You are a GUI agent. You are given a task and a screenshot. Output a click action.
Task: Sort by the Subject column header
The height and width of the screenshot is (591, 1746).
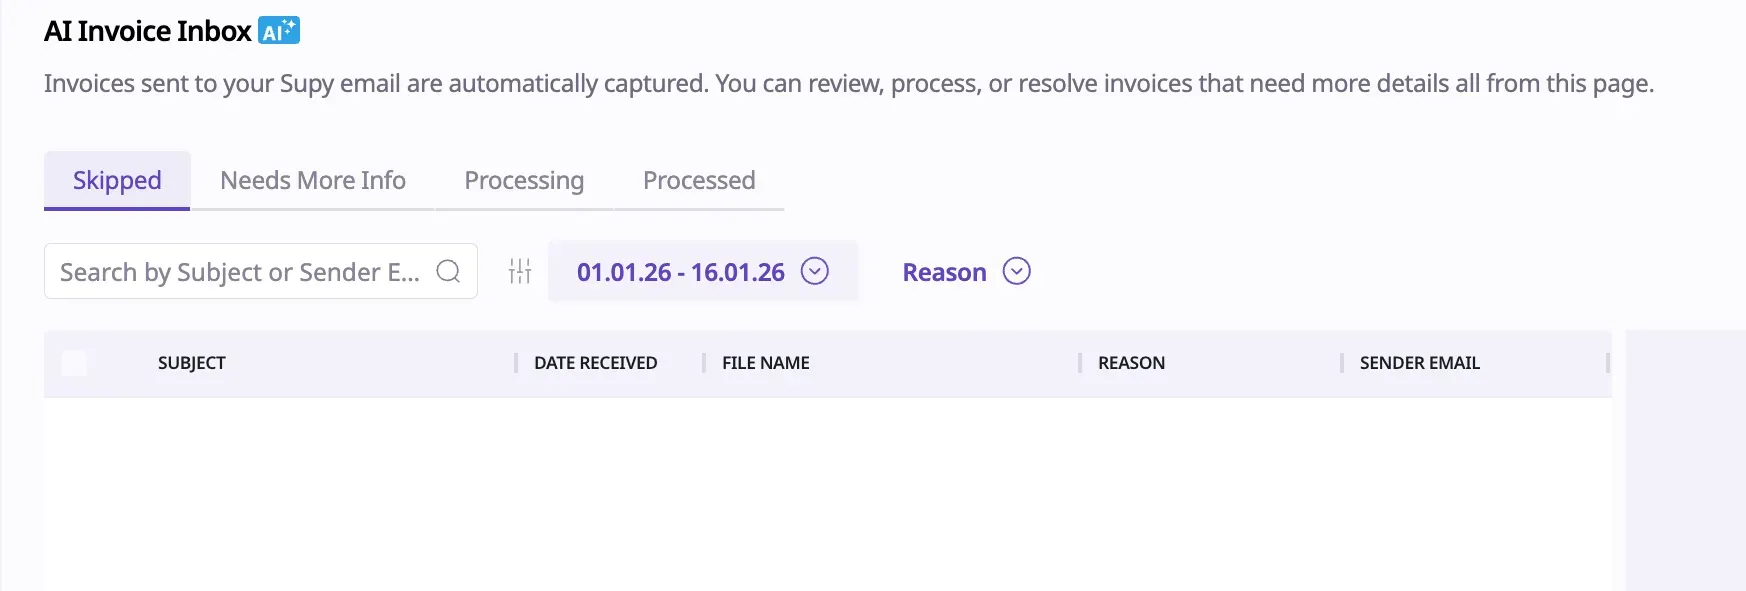(192, 363)
